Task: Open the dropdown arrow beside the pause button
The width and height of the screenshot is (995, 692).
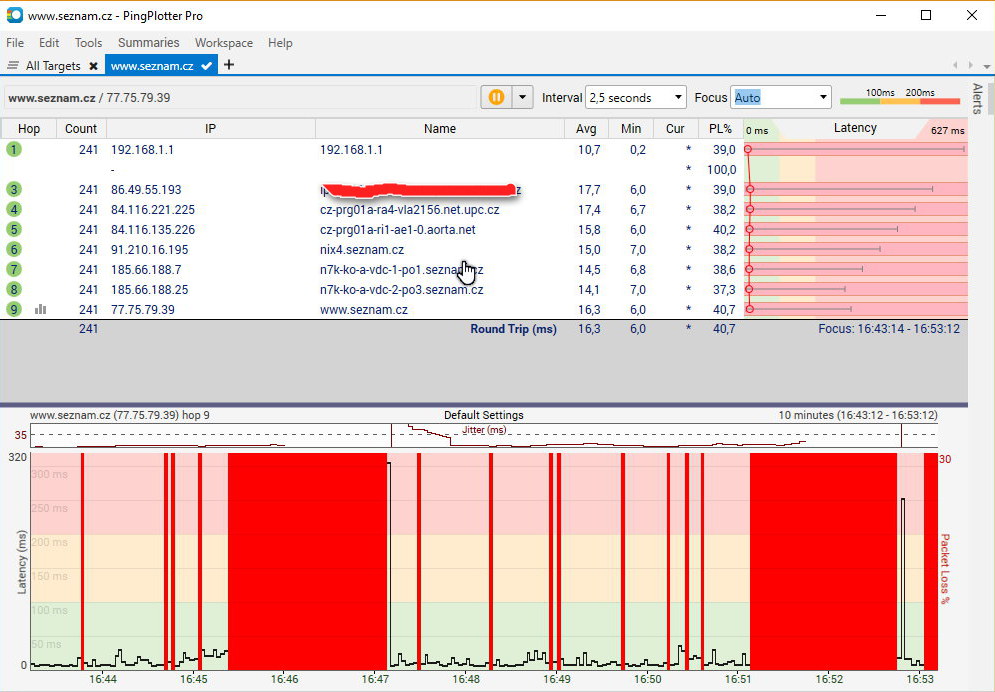Action: click(522, 97)
